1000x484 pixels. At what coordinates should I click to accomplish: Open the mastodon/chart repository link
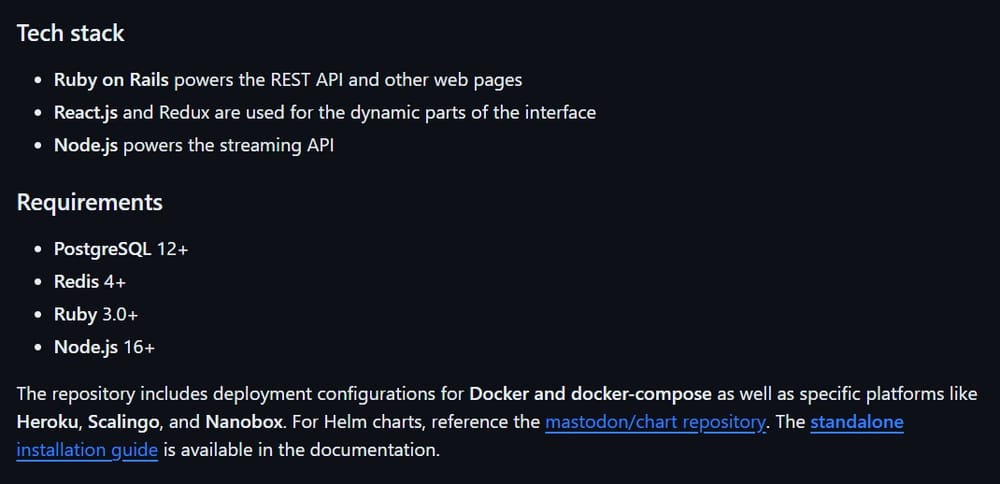pos(655,422)
